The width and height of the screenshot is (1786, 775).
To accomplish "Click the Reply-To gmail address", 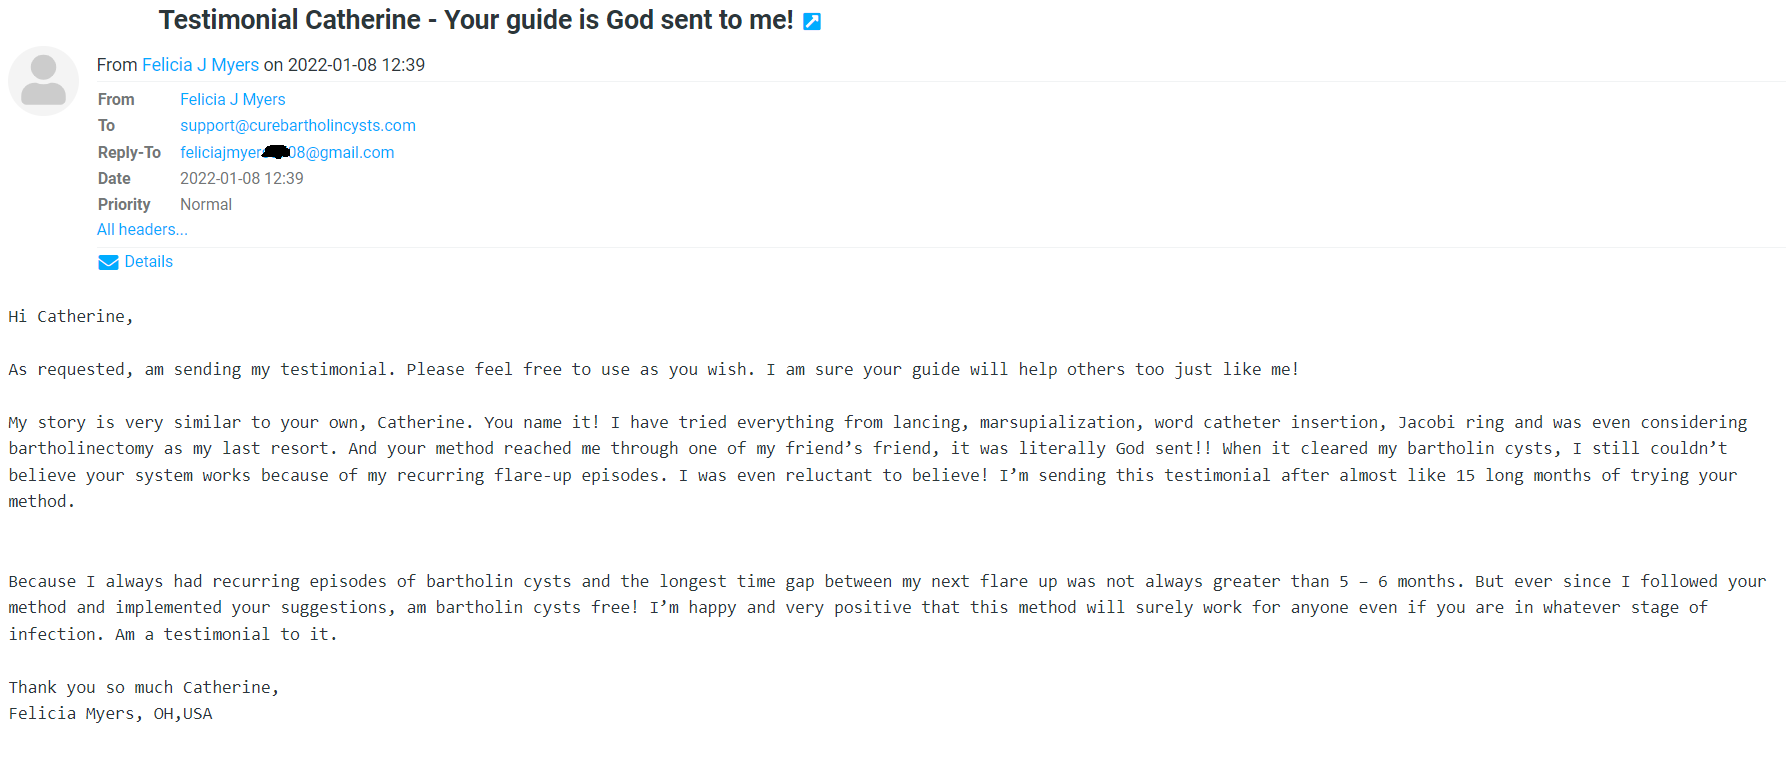I will 287,152.
